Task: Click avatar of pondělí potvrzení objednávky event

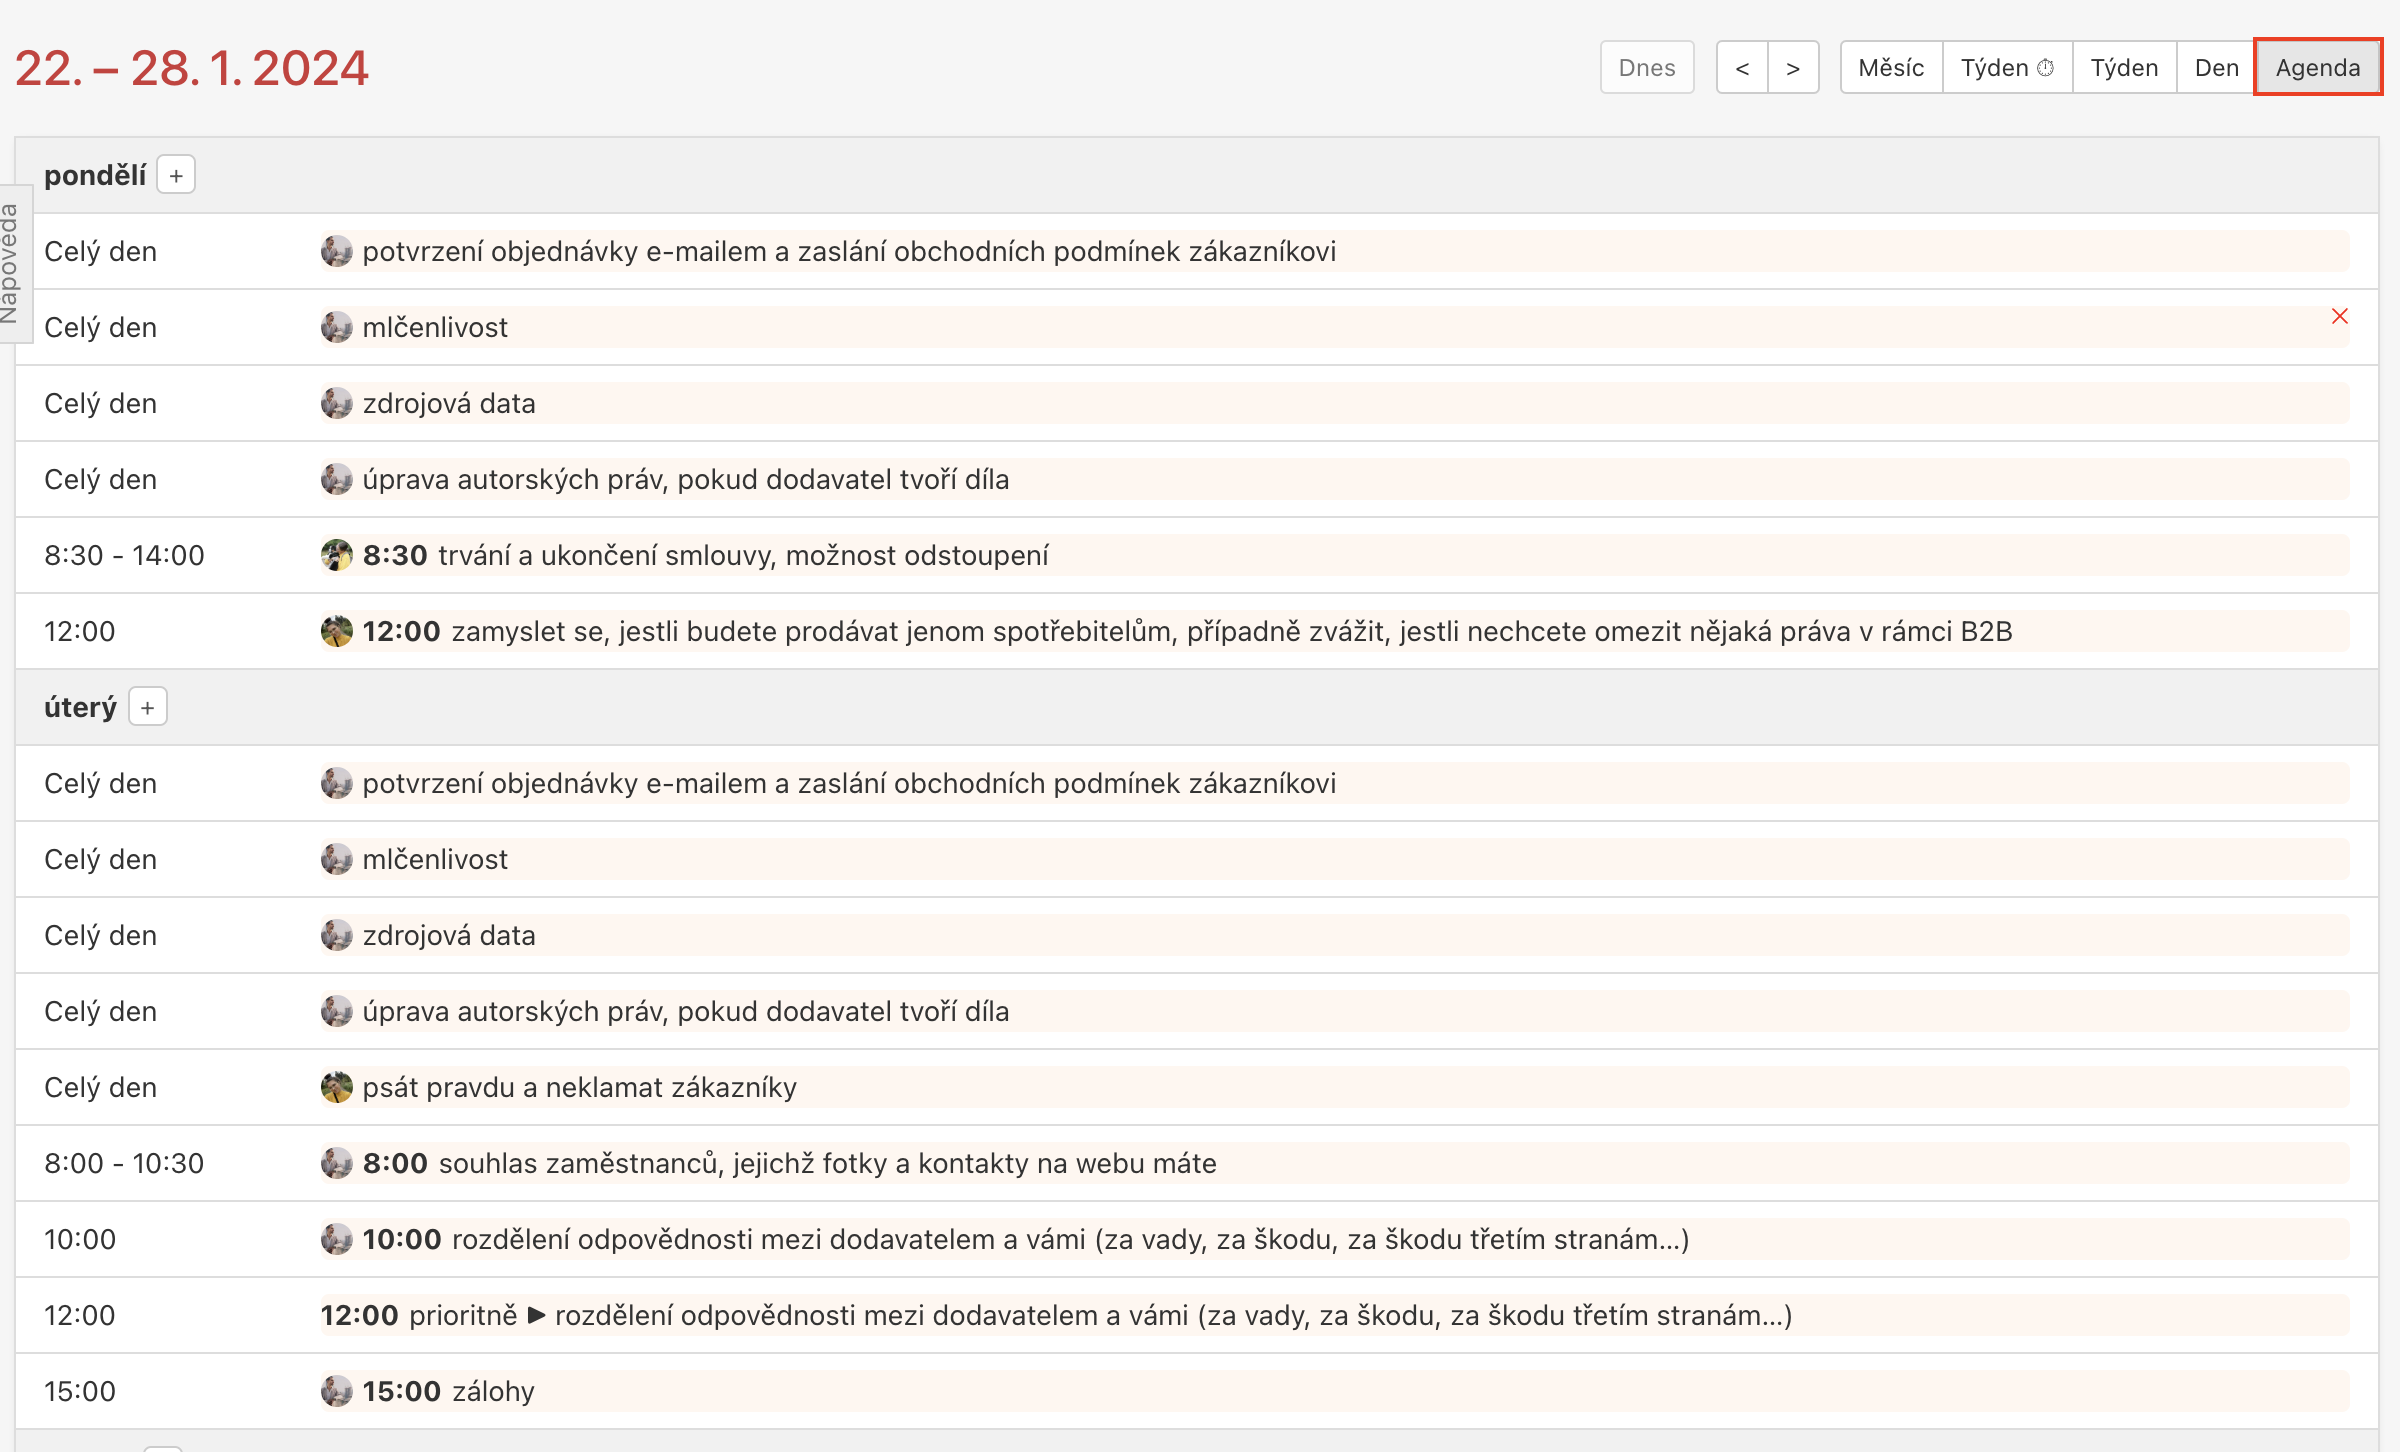Action: [x=337, y=251]
